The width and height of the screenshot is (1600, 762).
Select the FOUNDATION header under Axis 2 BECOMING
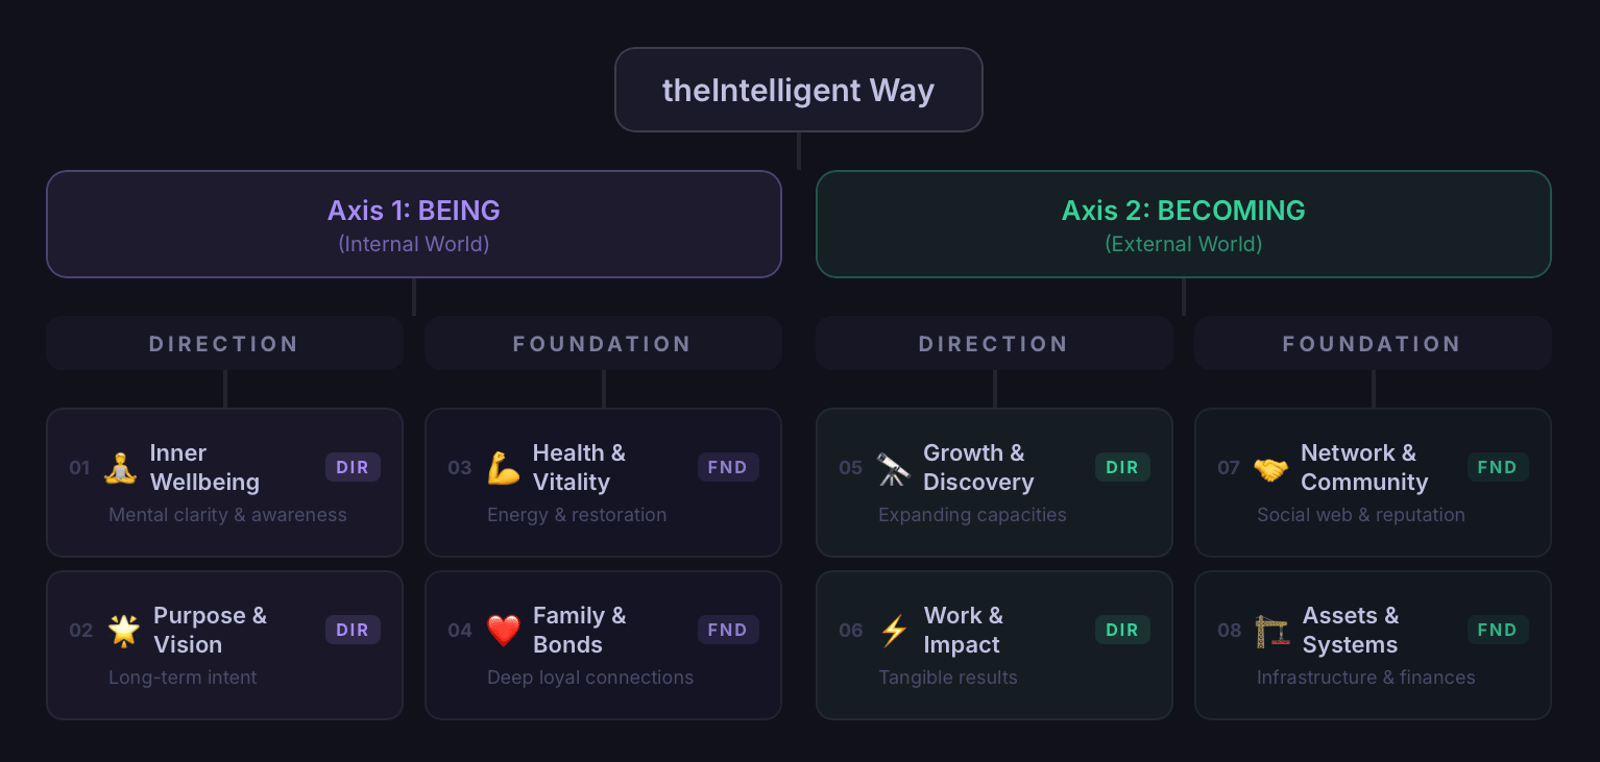[x=1372, y=344]
